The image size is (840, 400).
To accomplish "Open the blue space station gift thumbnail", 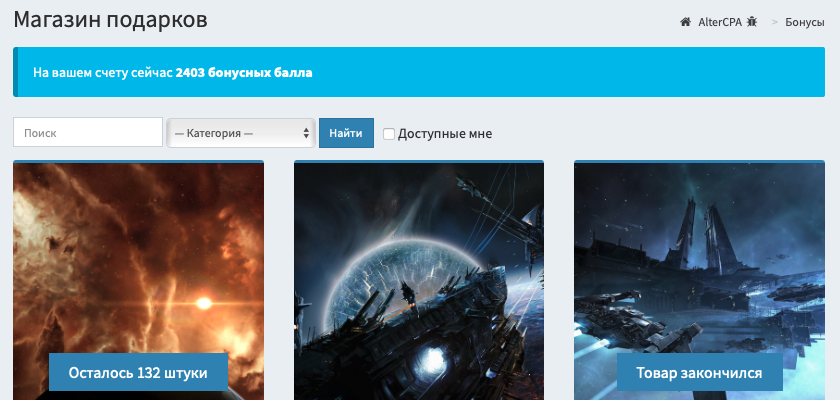I will coord(699,281).
